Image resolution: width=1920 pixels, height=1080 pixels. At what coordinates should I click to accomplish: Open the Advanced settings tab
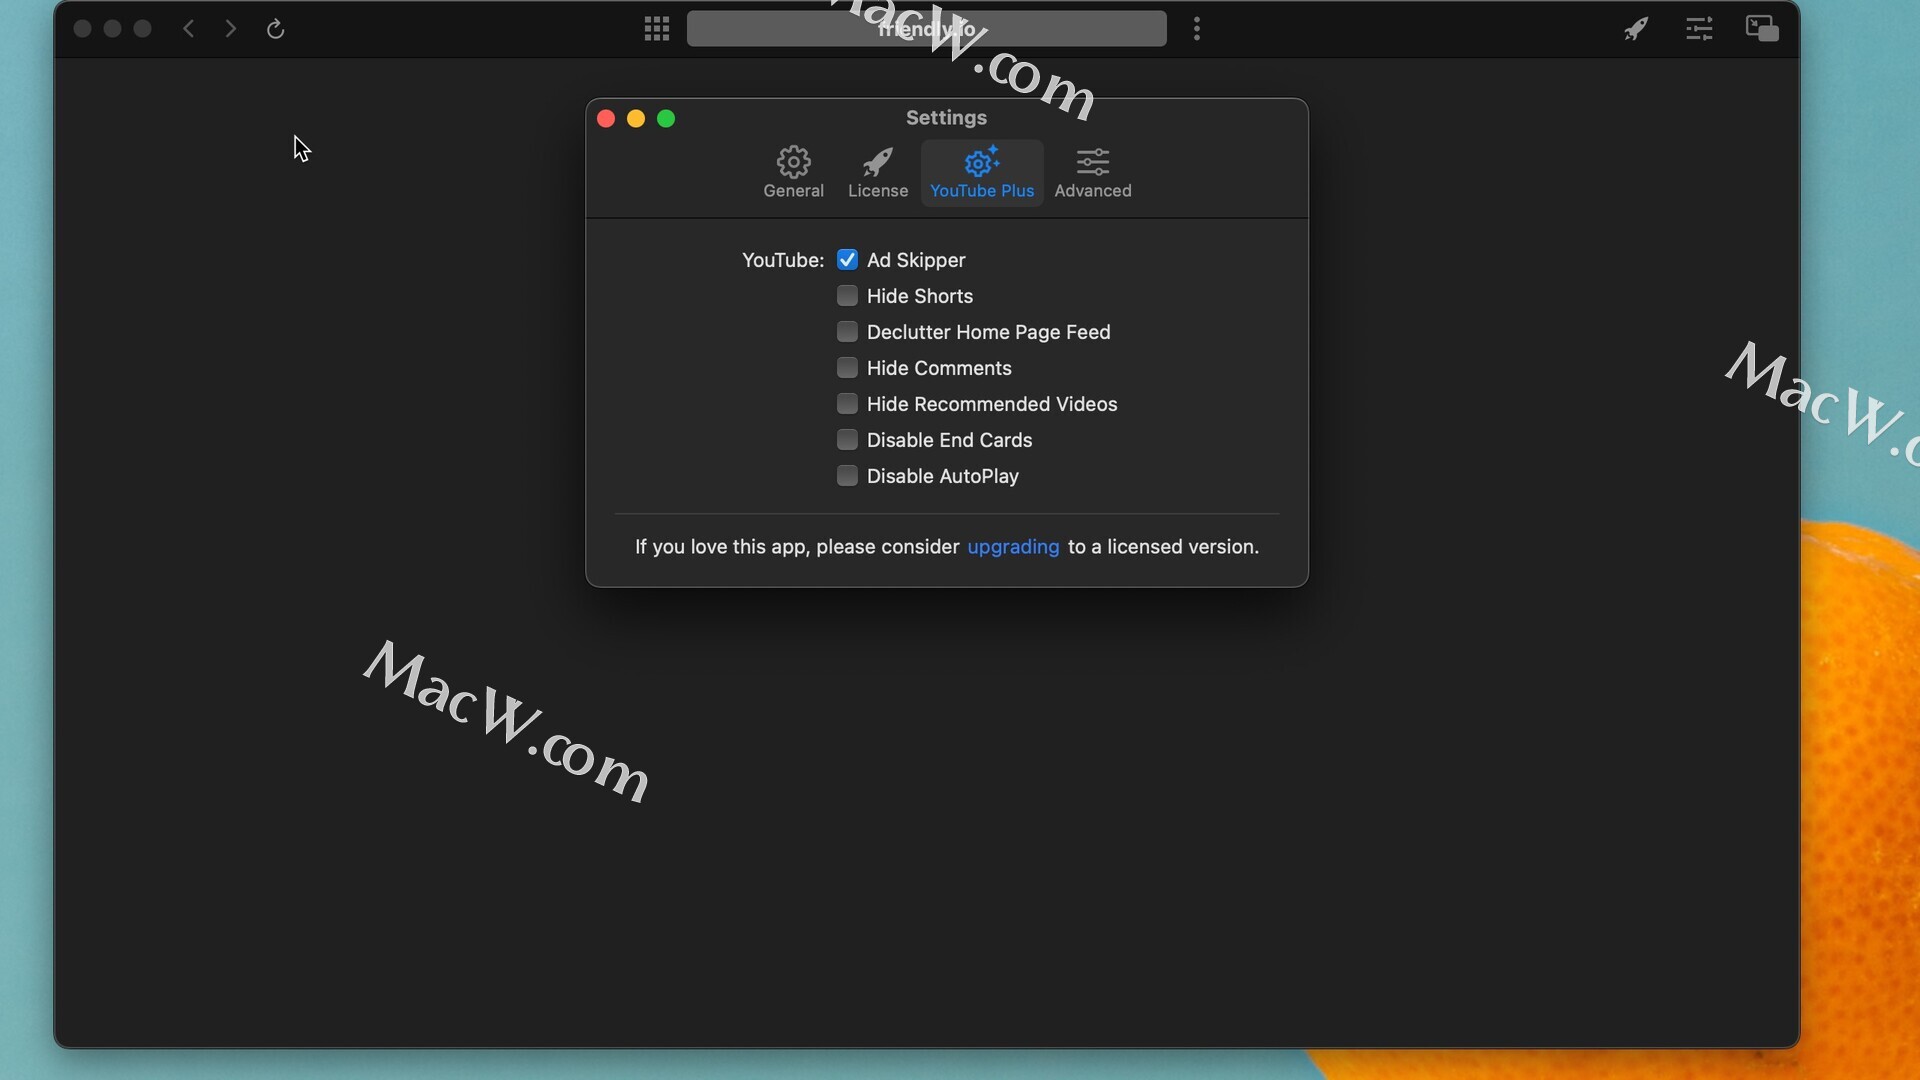click(1093, 173)
